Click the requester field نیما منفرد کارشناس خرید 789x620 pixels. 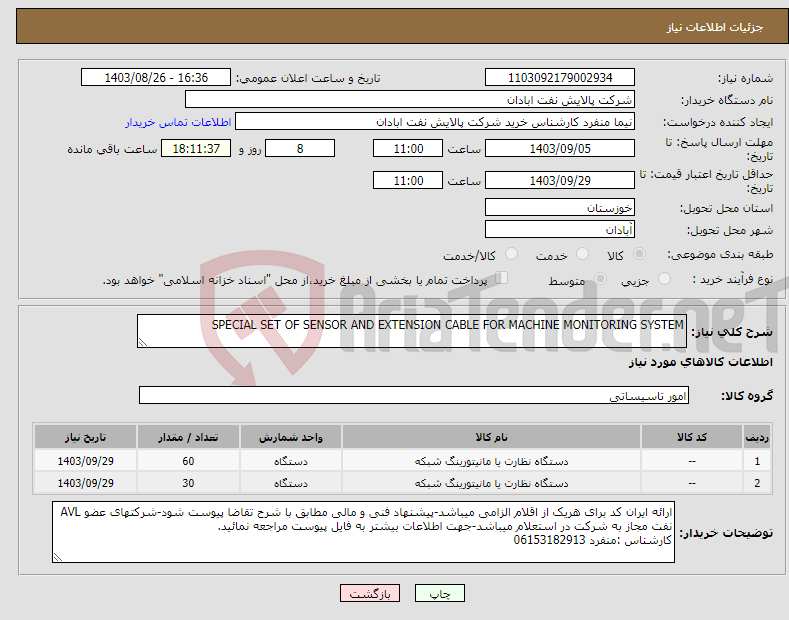(435, 122)
